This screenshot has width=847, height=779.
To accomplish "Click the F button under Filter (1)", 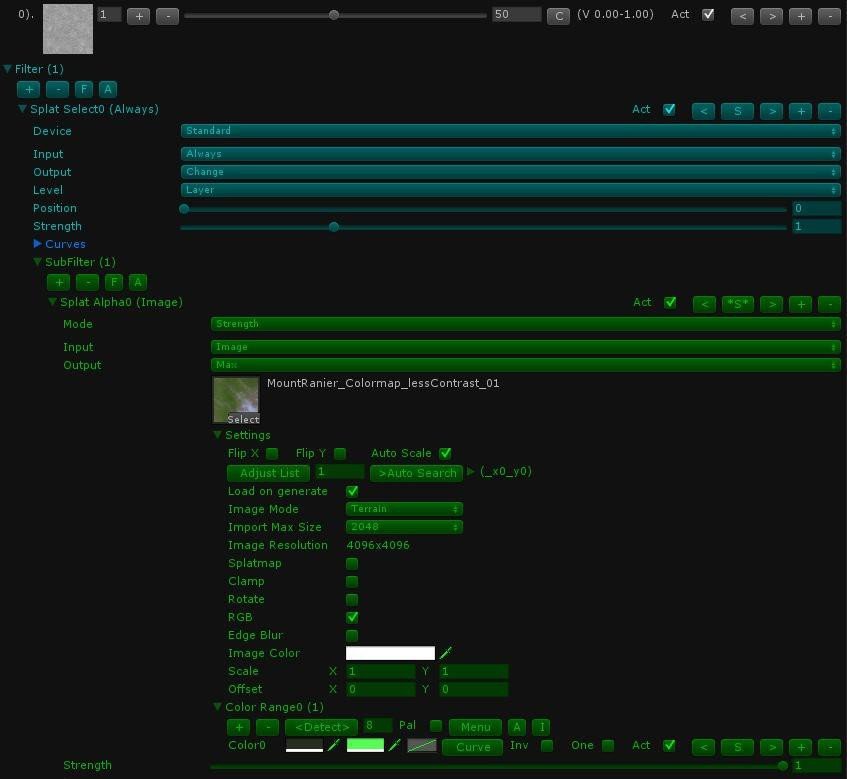I will click(84, 89).
